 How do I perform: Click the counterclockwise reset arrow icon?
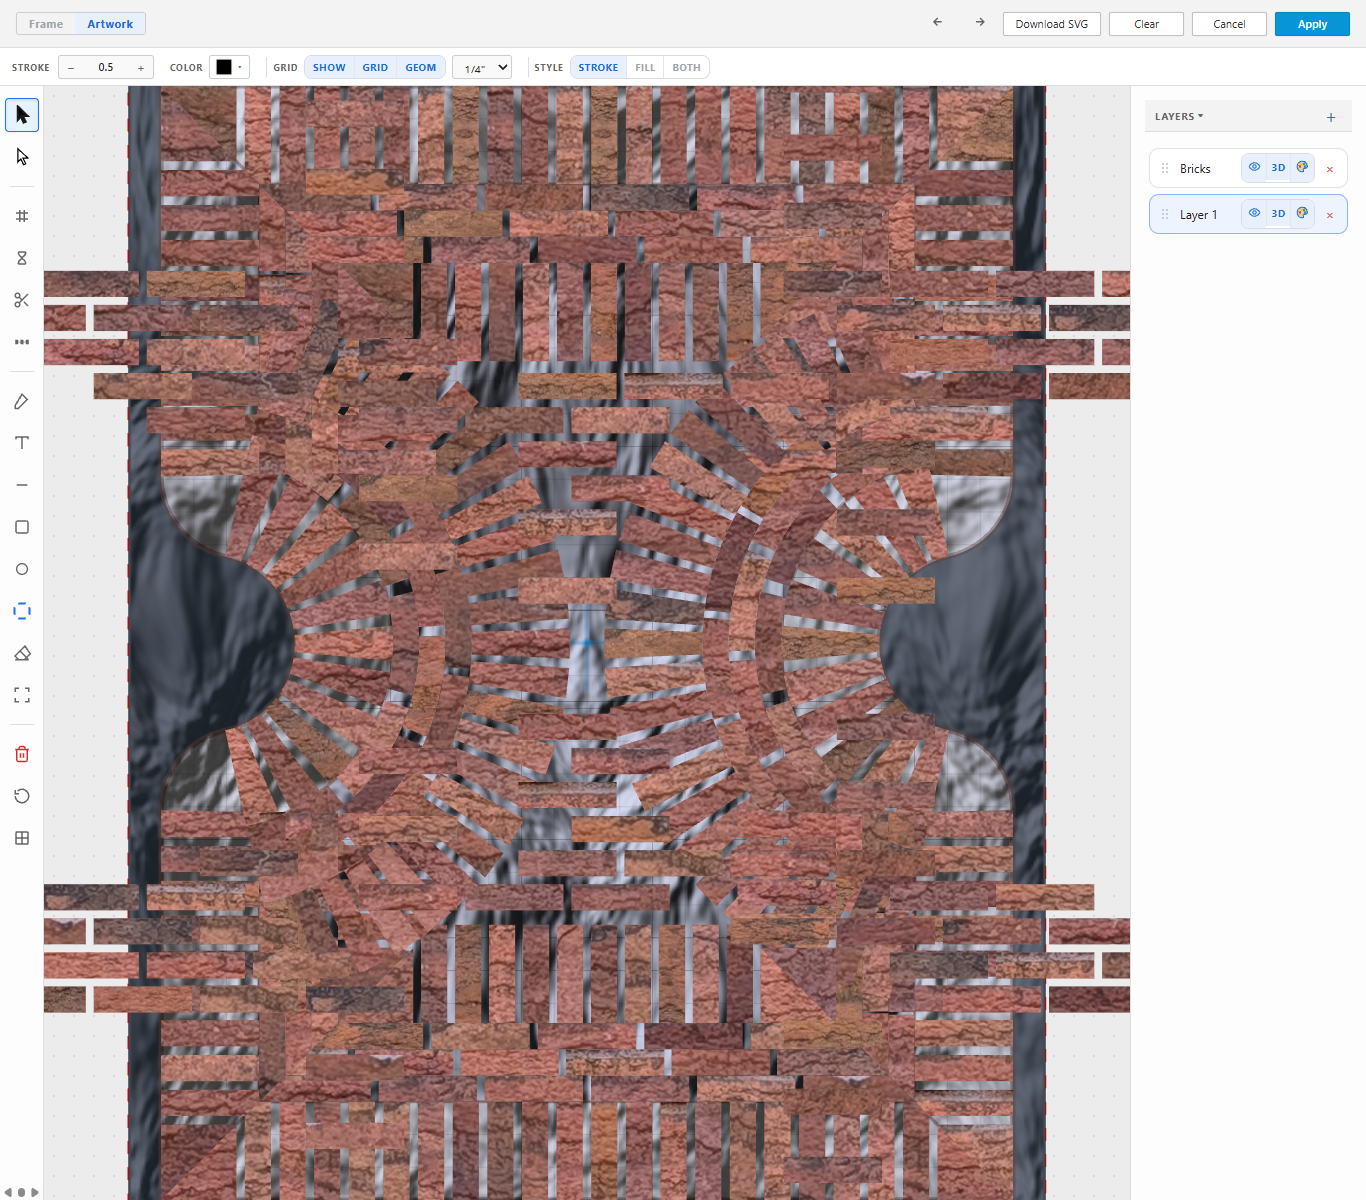[22, 796]
